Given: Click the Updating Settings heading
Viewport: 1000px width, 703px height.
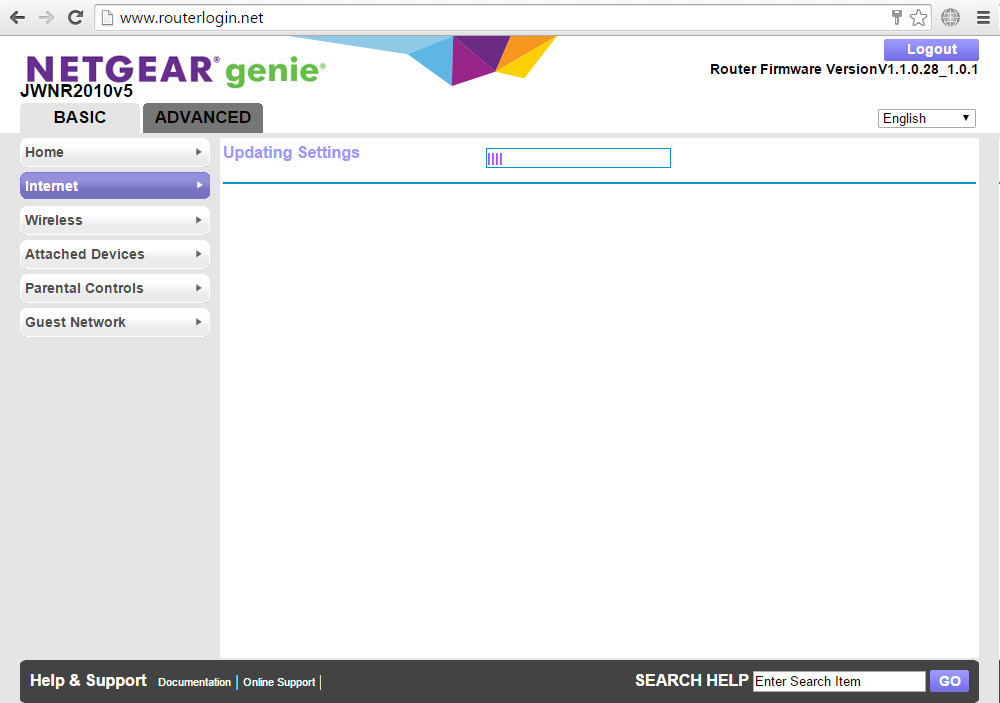Looking at the screenshot, I should [291, 152].
